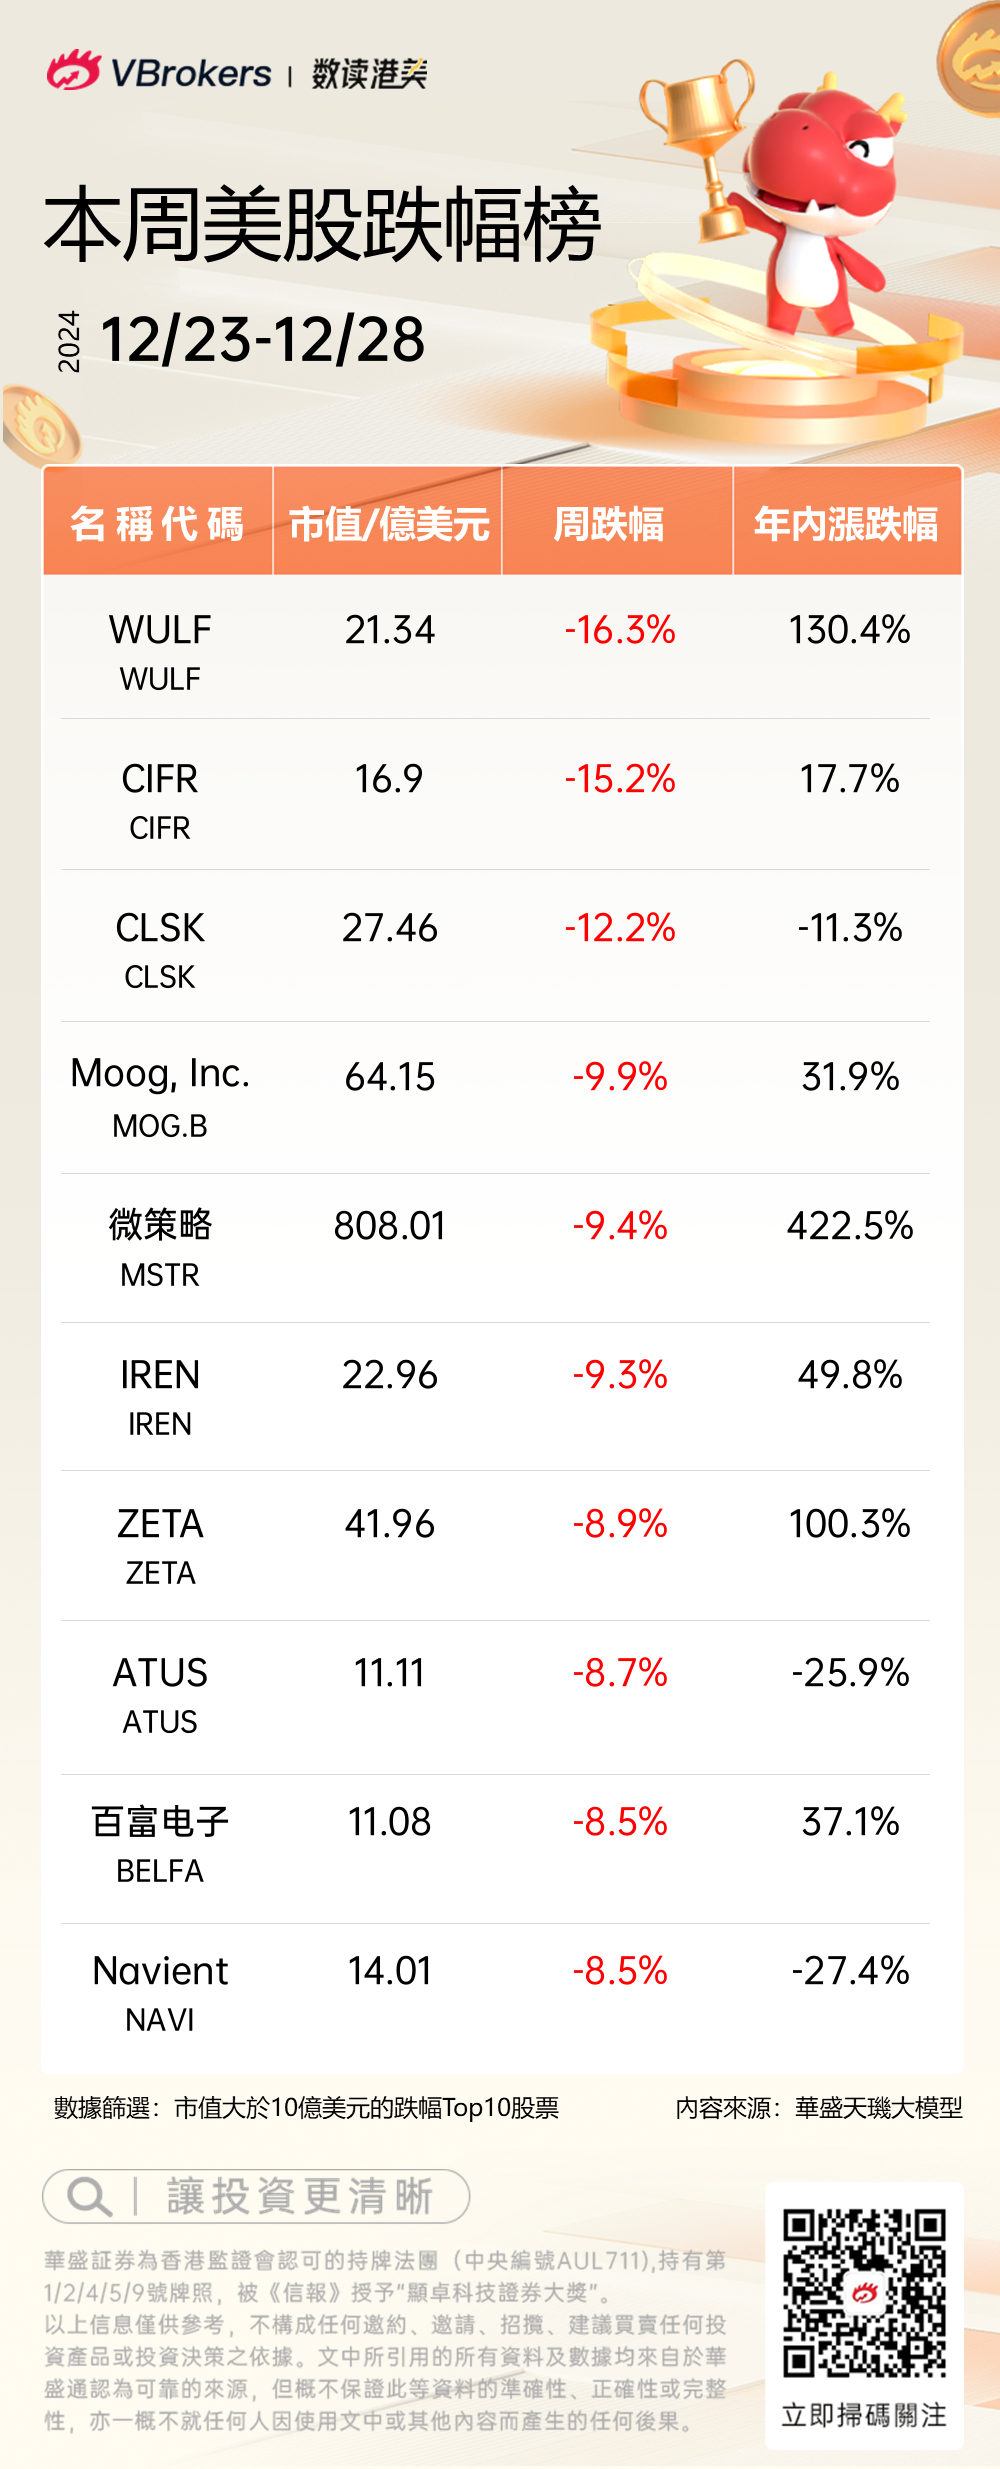Select the 周跌幅 column header
This screenshot has width=1000, height=2469.
pos(608,523)
